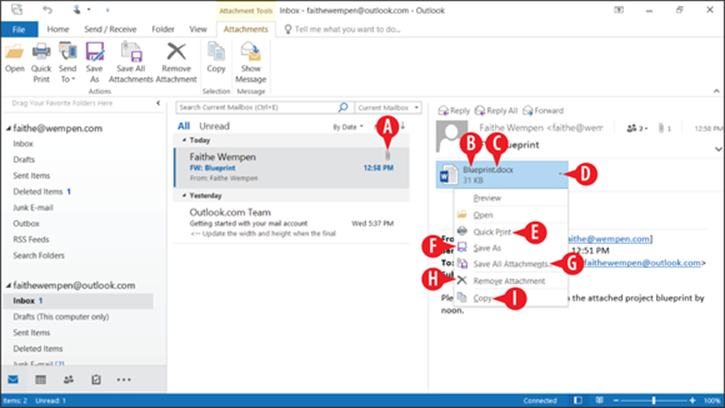Click the People navigation icon
The image size is (725, 408).
click(68, 380)
